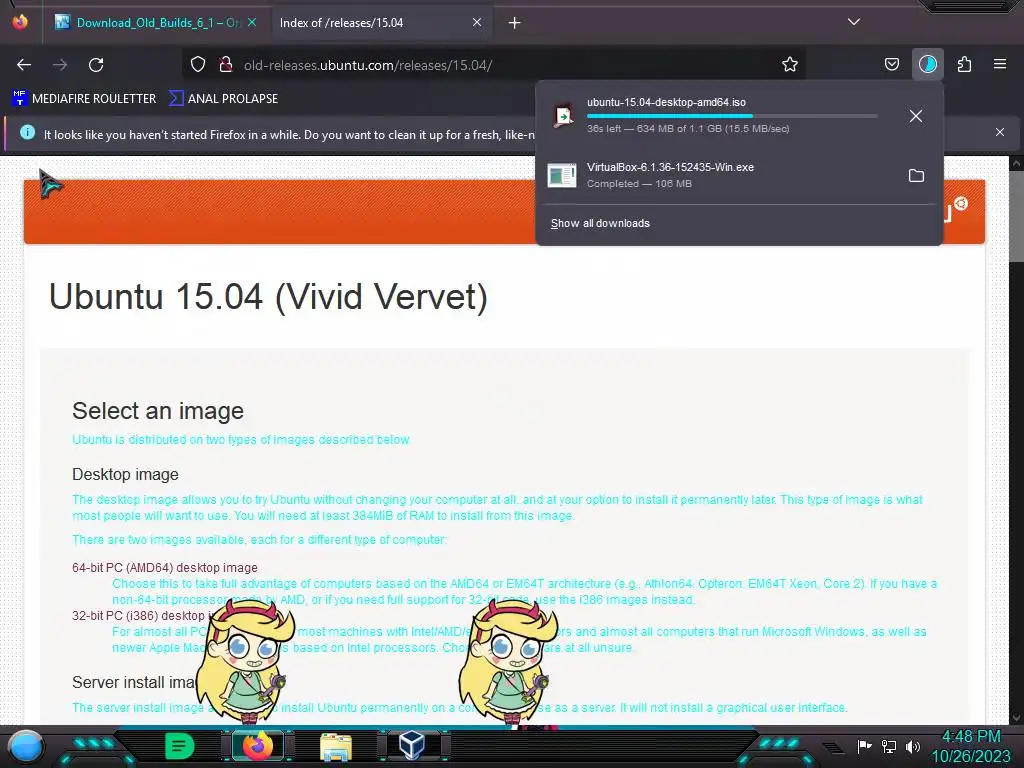Cancel the ubuntu-15.04 iso download
This screenshot has width=1024, height=768.
point(916,116)
